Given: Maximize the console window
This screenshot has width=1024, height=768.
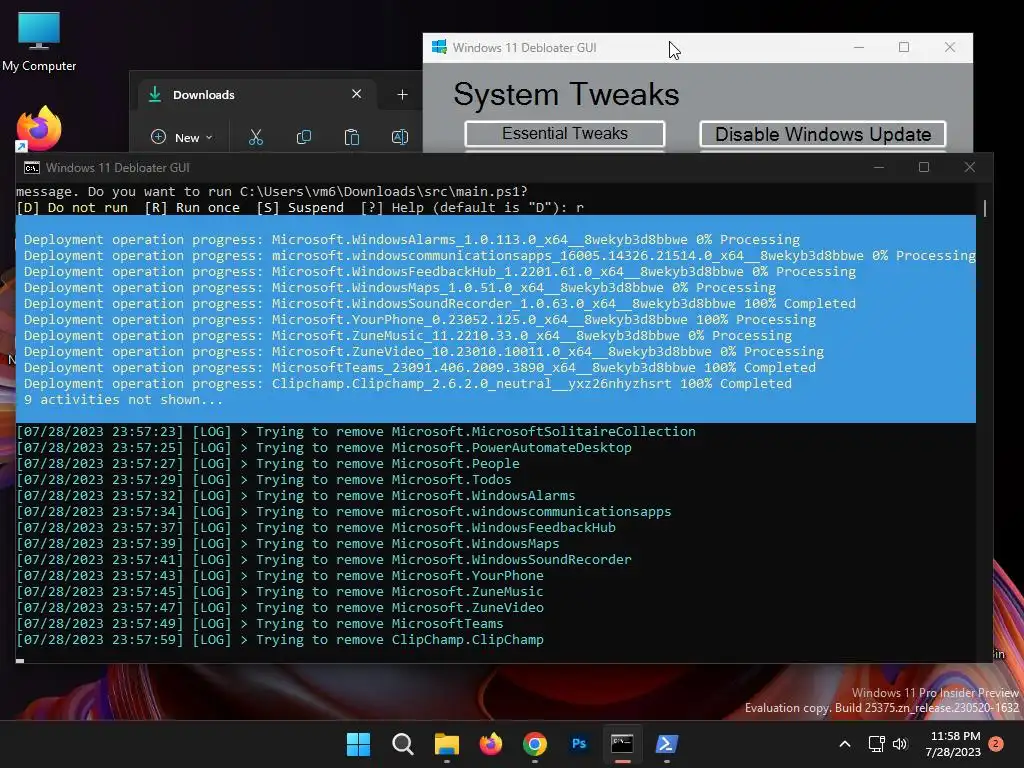Looking at the screenshot, I should tap(924, 167).
